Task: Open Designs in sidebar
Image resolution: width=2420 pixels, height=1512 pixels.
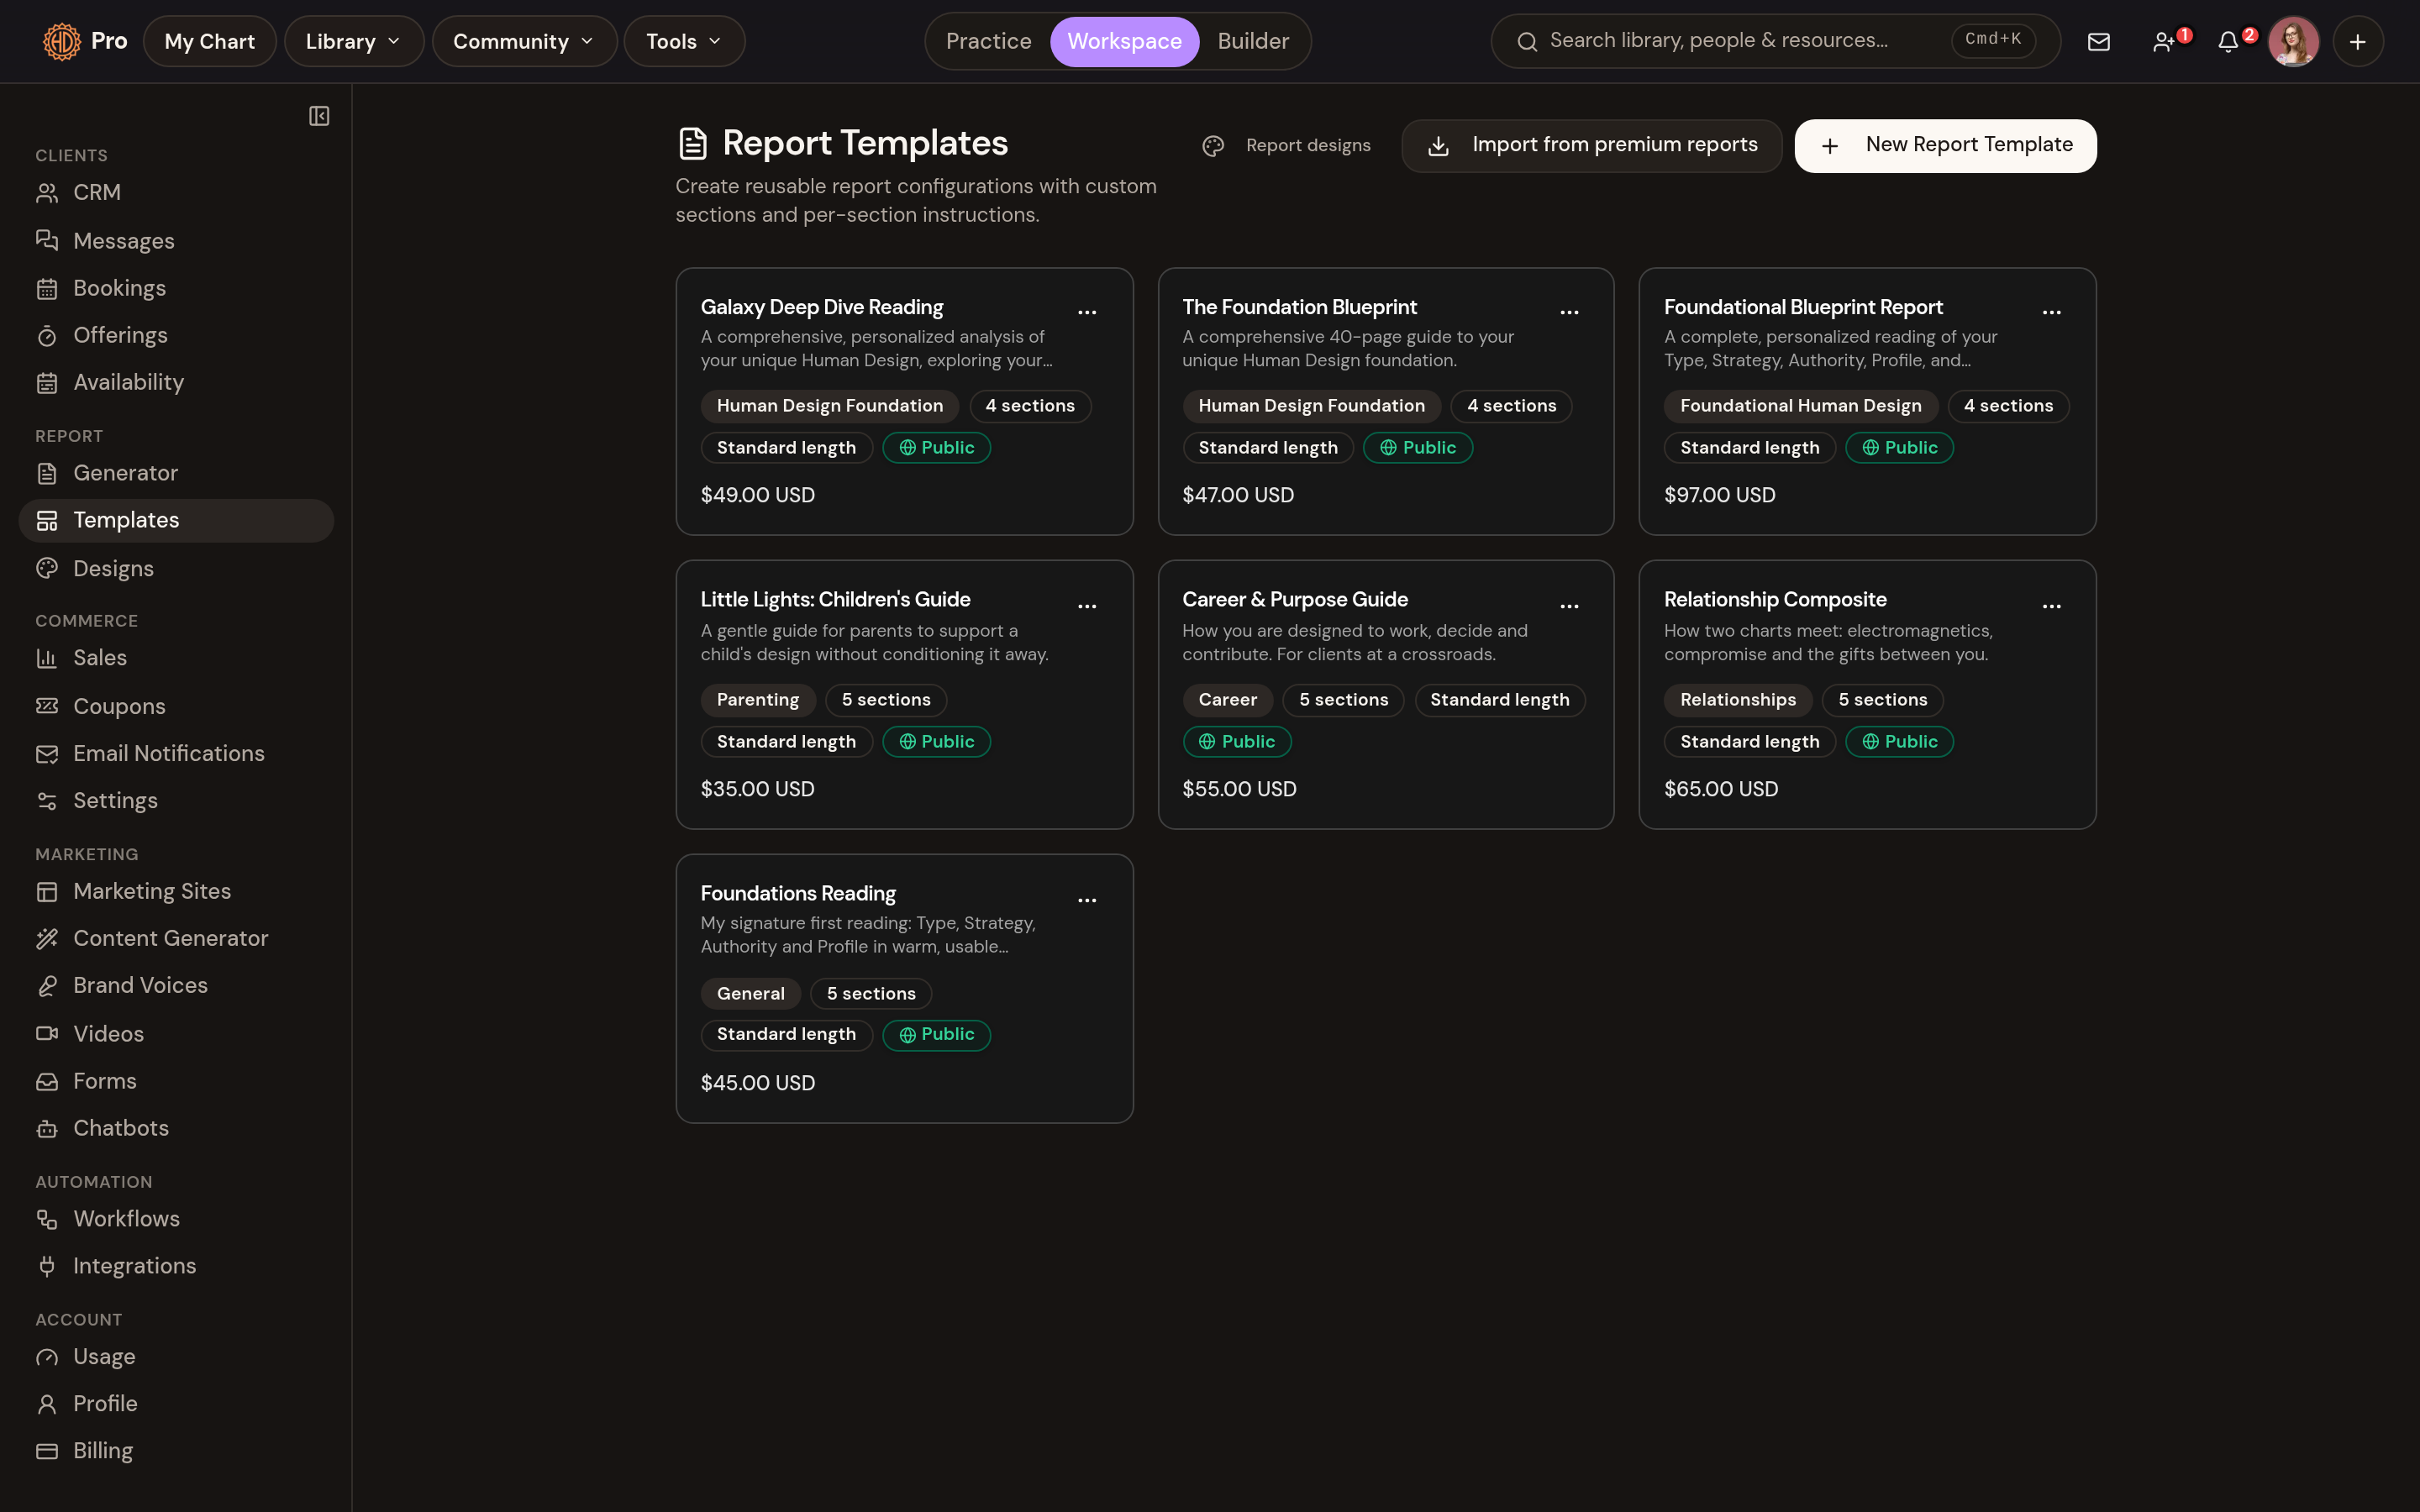Action: pos(176,568)
